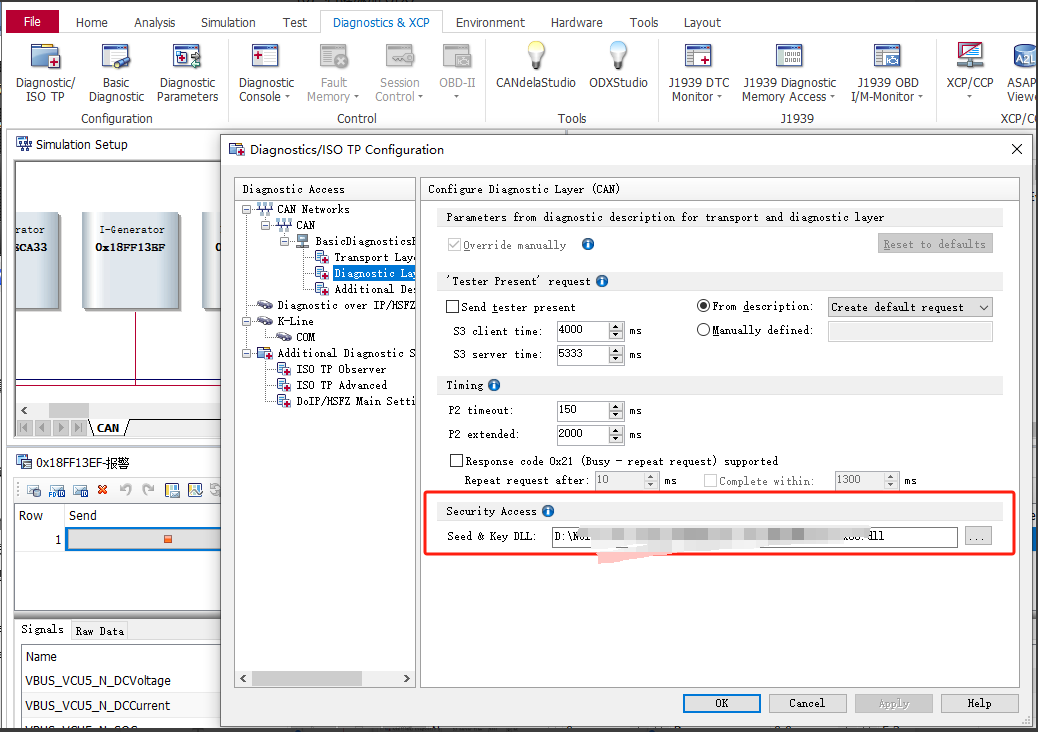Click the red delete X toolbar icon
This screenshot has width=1038, height=732.
click(102, 490)
